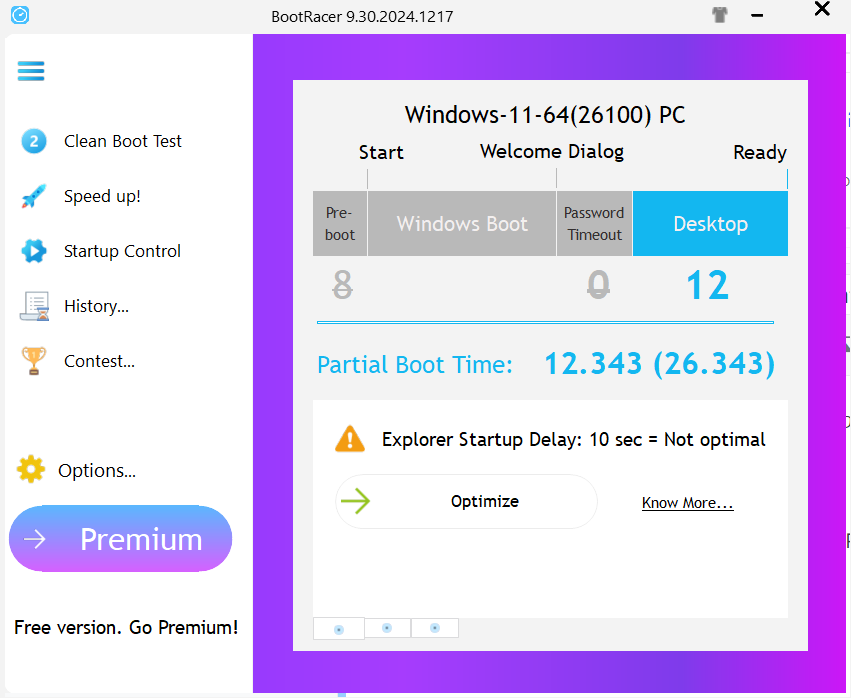Click the Contest trophy icon

34,361
